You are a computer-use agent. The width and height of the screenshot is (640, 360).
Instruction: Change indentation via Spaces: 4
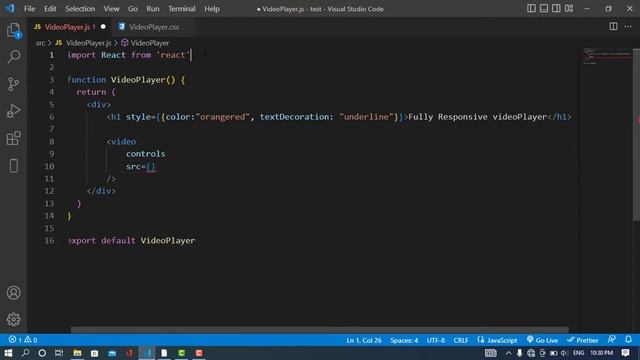click(x=404, y=340)
